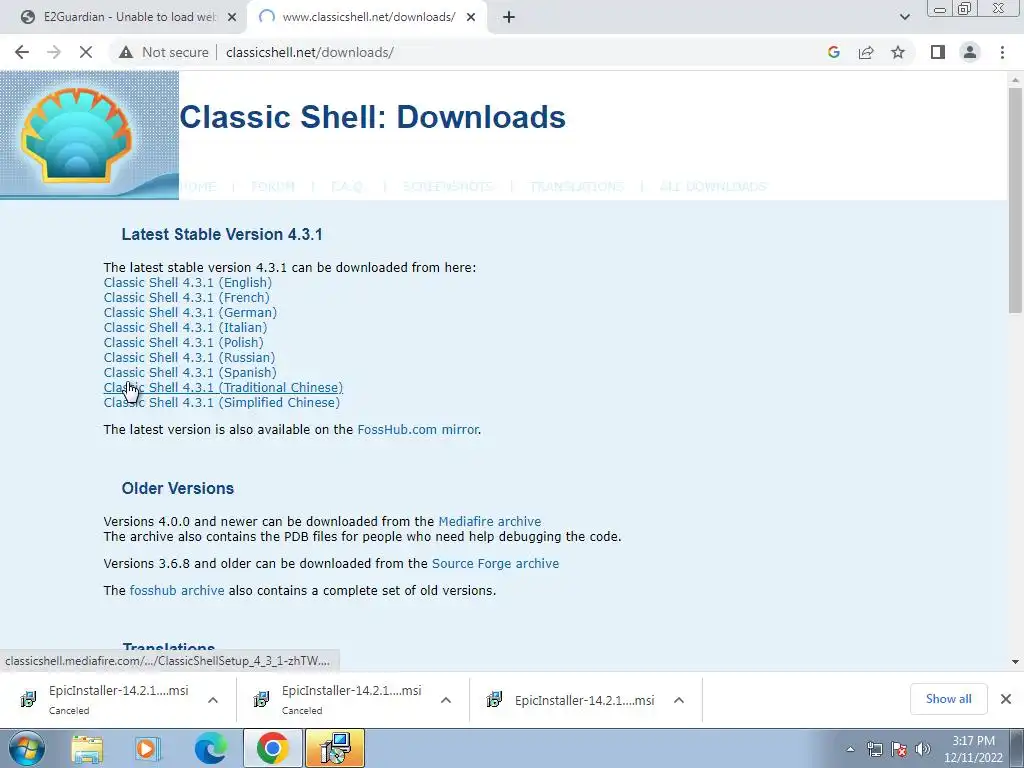Open the ALL DOWNLOADS navigation link
The height and width of the screenshot is (768, 1024).
click(x=713, y=187)
